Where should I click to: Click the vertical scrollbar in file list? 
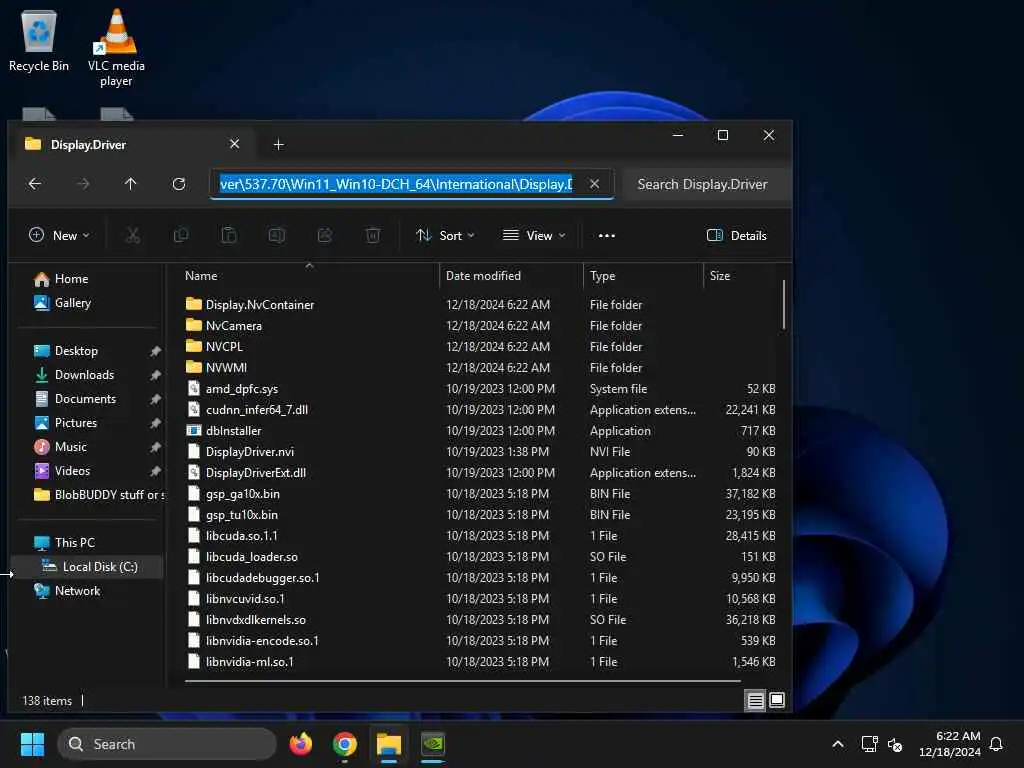(784, 304)
